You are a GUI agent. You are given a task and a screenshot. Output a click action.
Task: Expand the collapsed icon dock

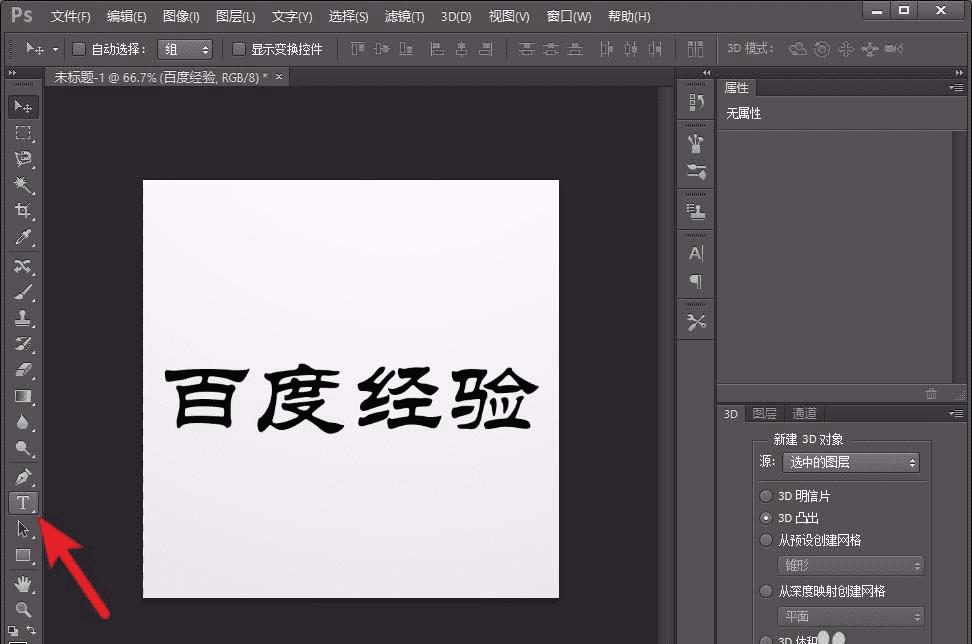click(x=706, y=73)
